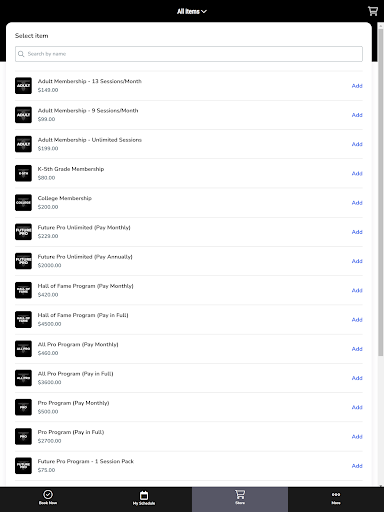The width and height of the screenshot is (384, 512).
Task: Click the search magnifier icon
Action: coord(21,54)
